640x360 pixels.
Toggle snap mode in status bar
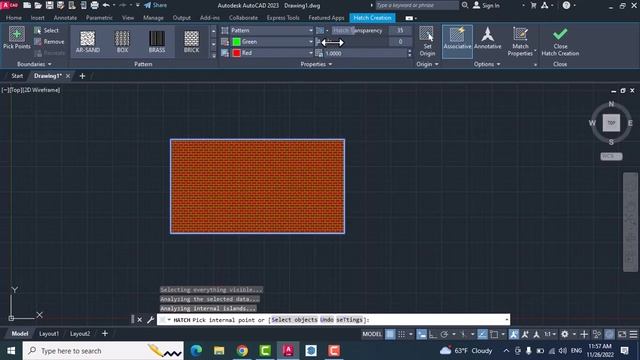point(402,334)
